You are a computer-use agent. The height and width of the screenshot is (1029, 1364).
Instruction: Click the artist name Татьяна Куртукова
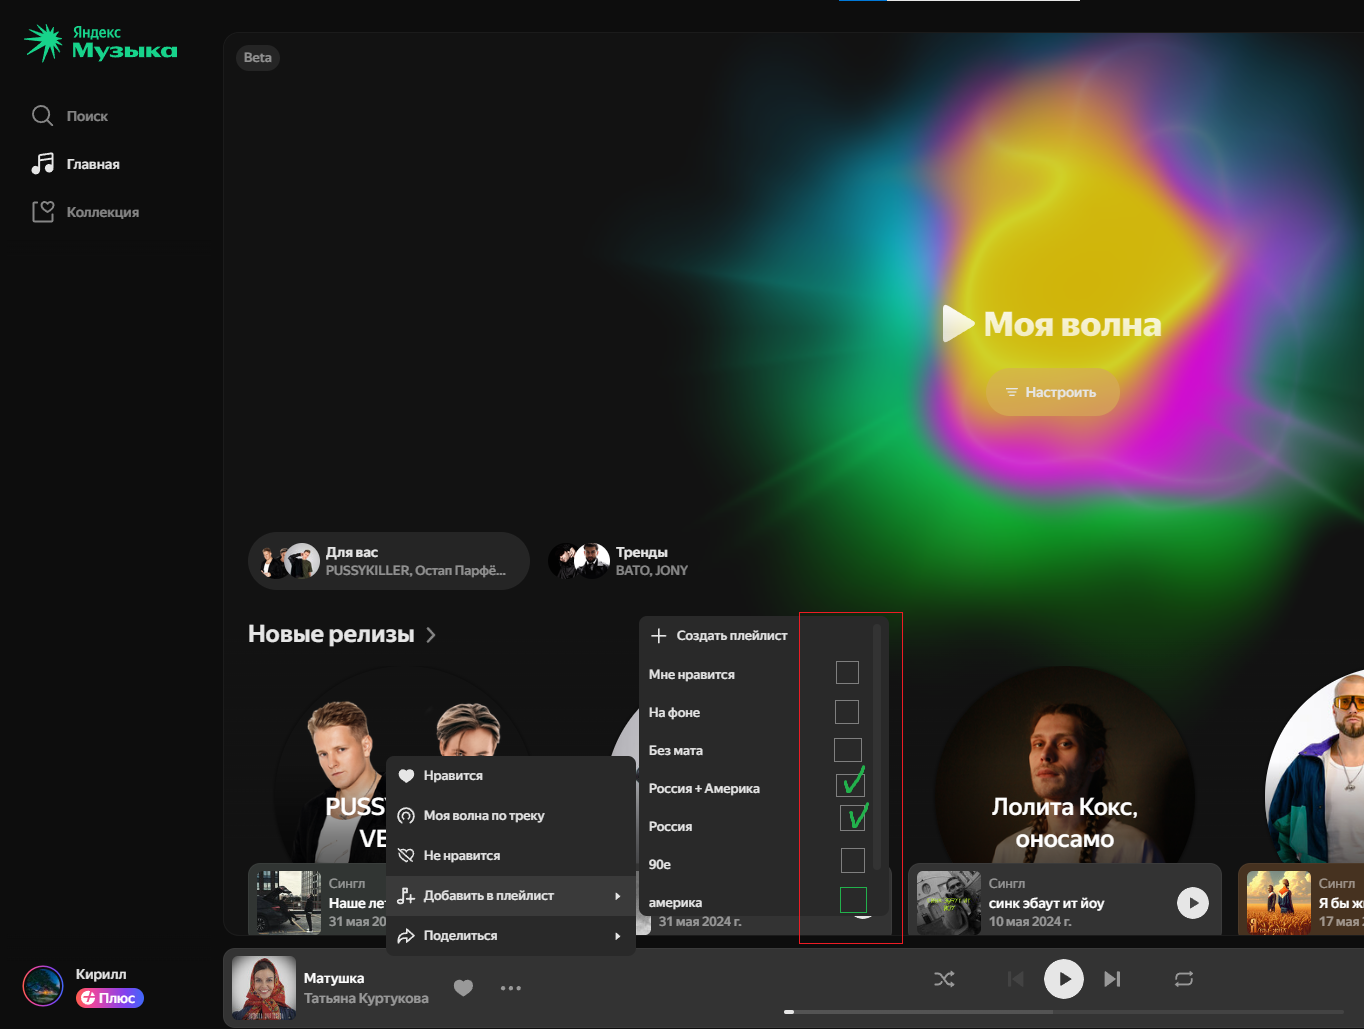366,998
